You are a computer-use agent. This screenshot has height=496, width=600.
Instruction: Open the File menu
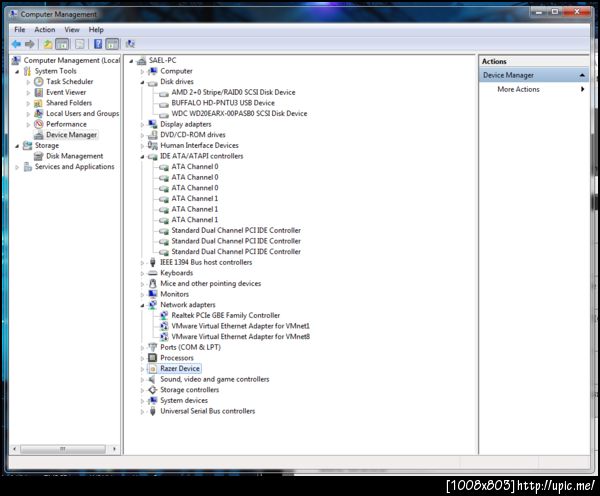(x=20, y=29)
